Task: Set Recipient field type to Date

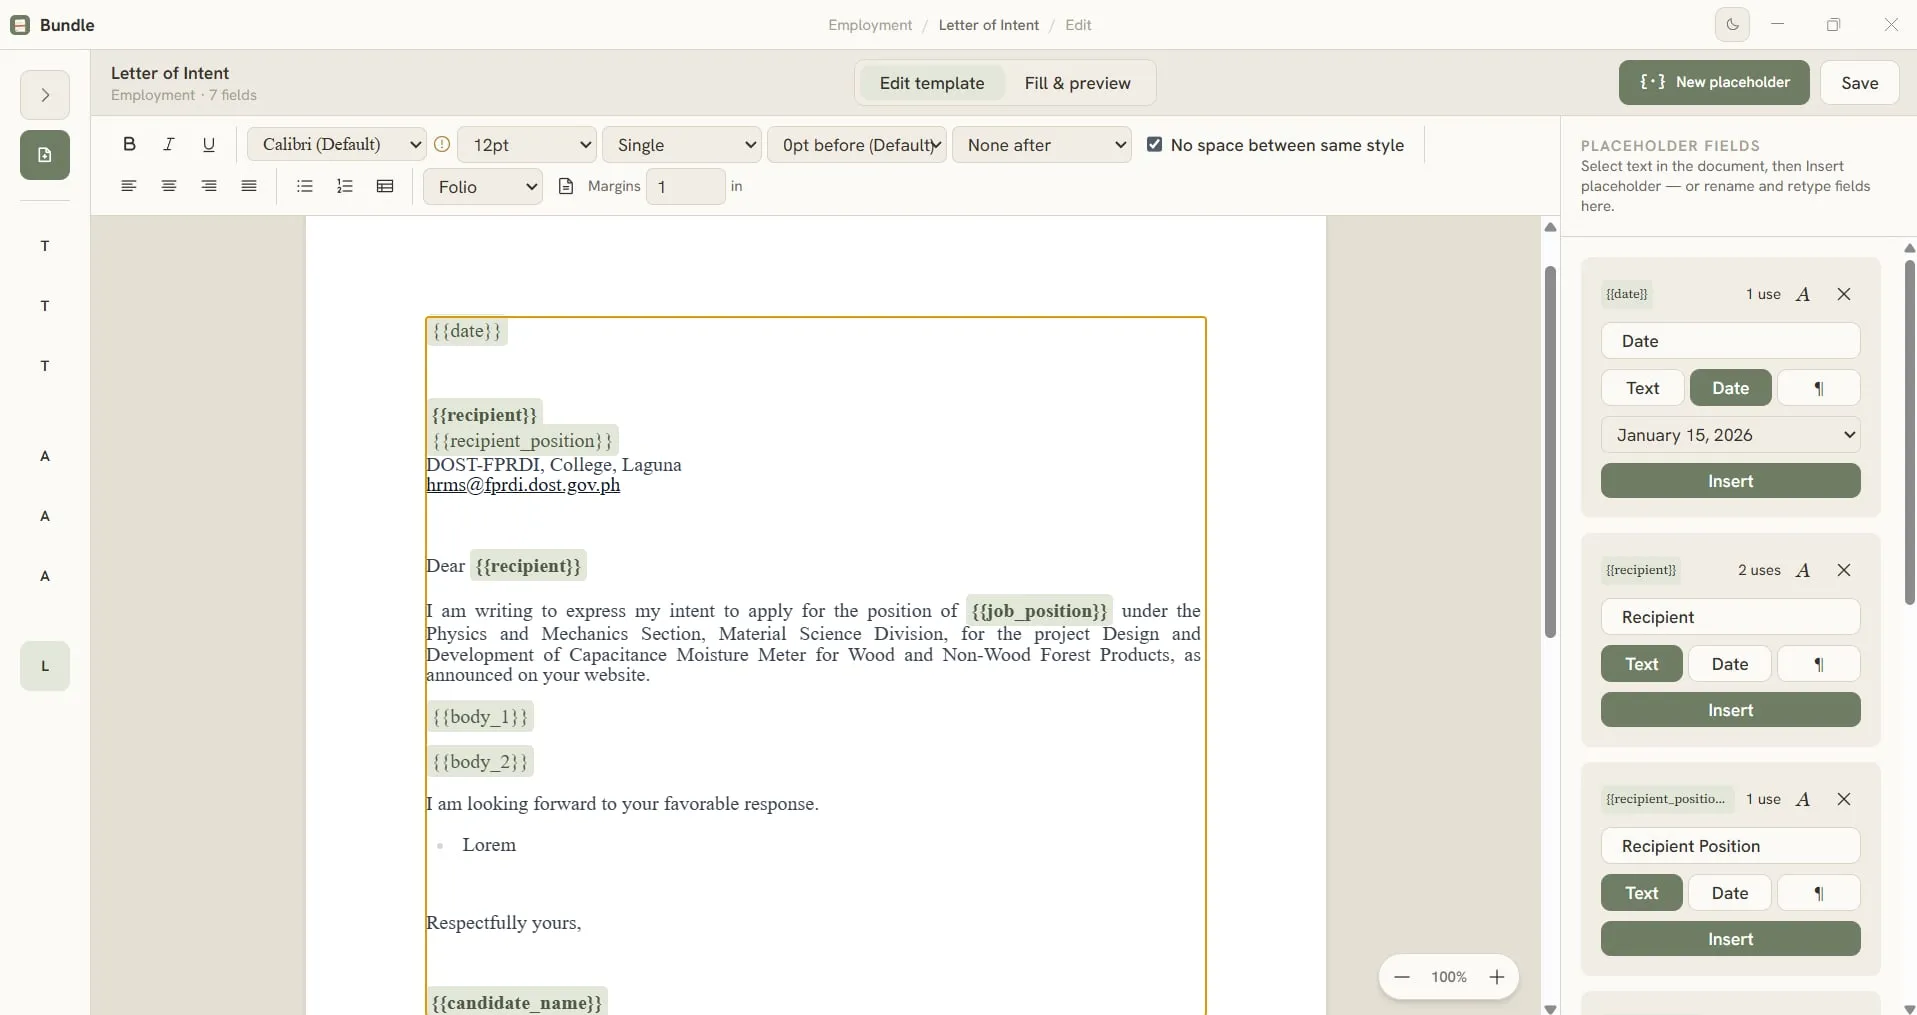Action: (1730, 664)
